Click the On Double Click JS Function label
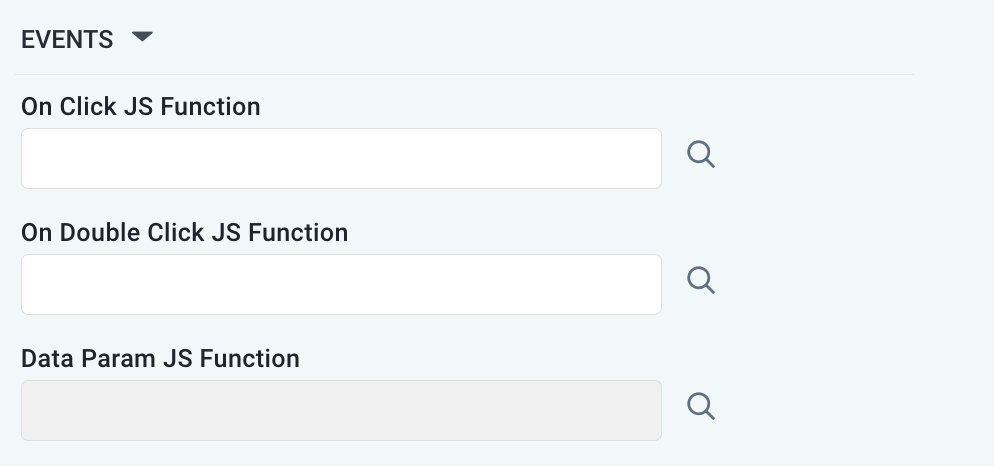The height and width of the screenshot is (466, 994). click(x=184, y=232)
